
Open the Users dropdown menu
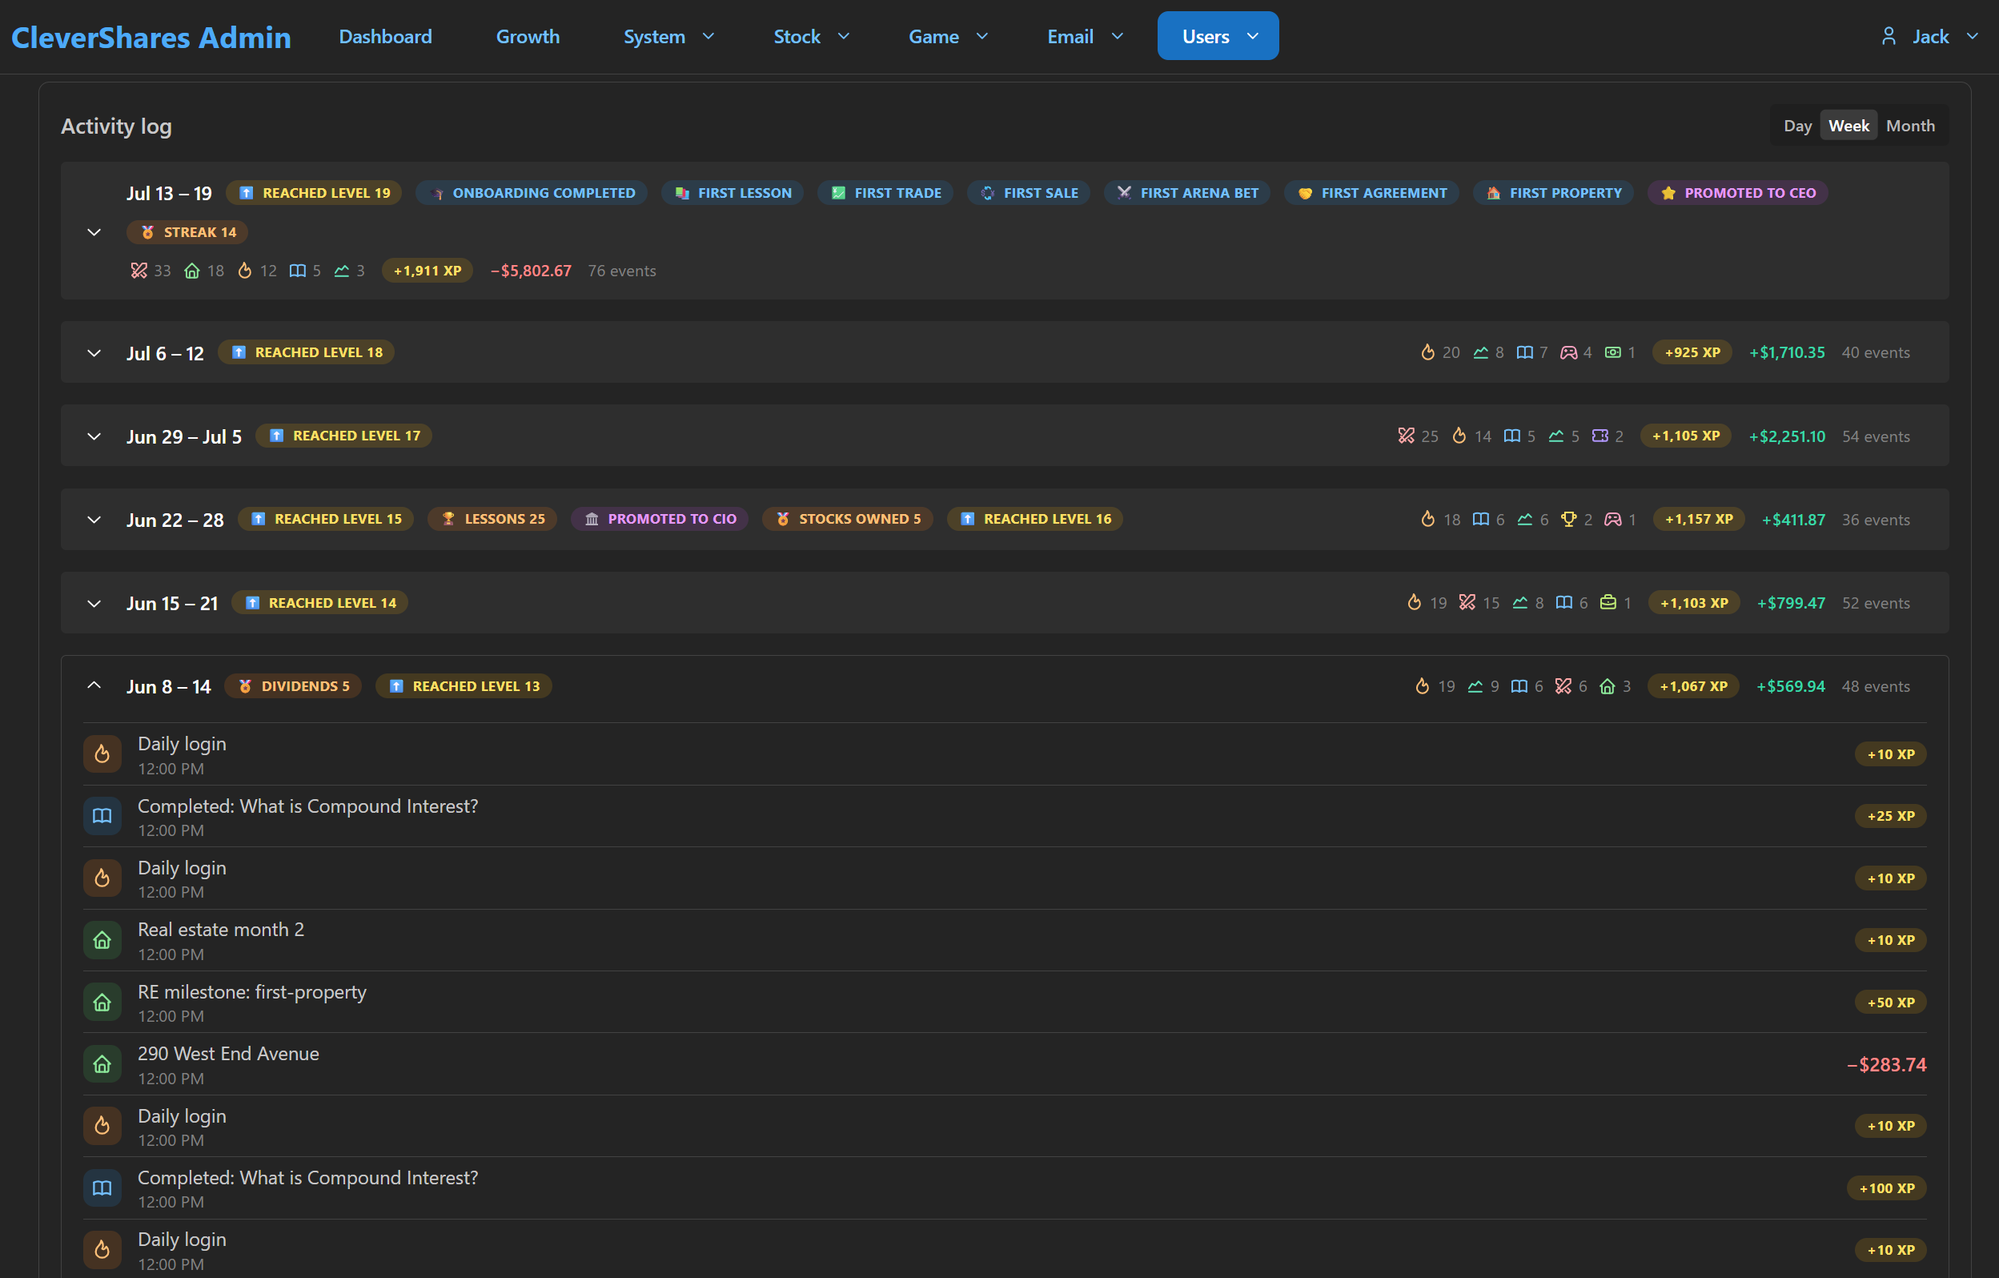pyautogui.click(x=1218, y=36)
